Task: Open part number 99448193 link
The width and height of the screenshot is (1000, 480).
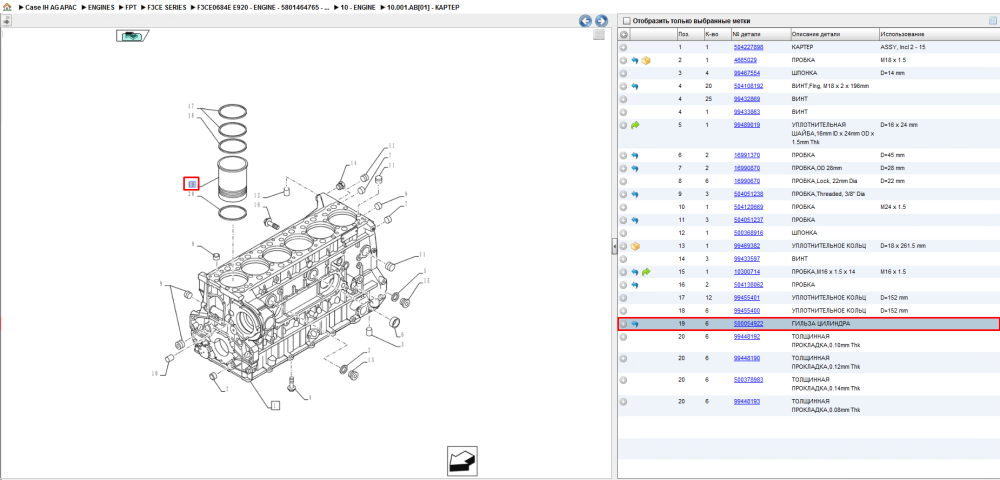Action: pos(747,402)
